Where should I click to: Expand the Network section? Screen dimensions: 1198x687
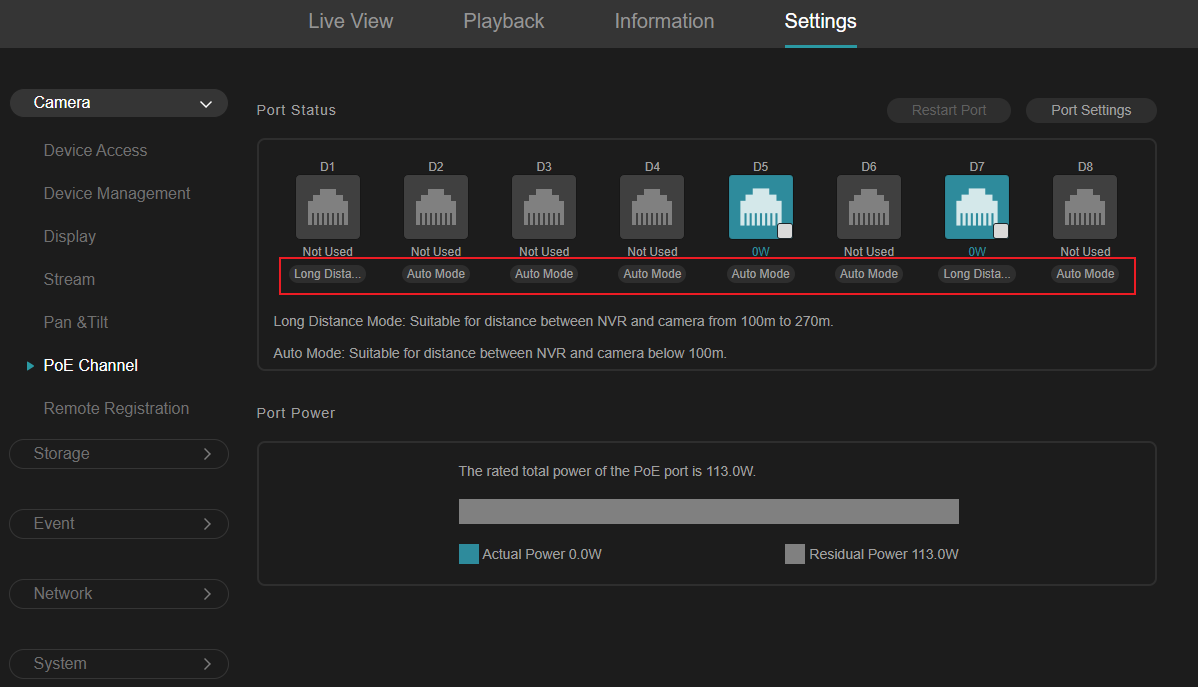pyautogui.click(x=118, y=594)
